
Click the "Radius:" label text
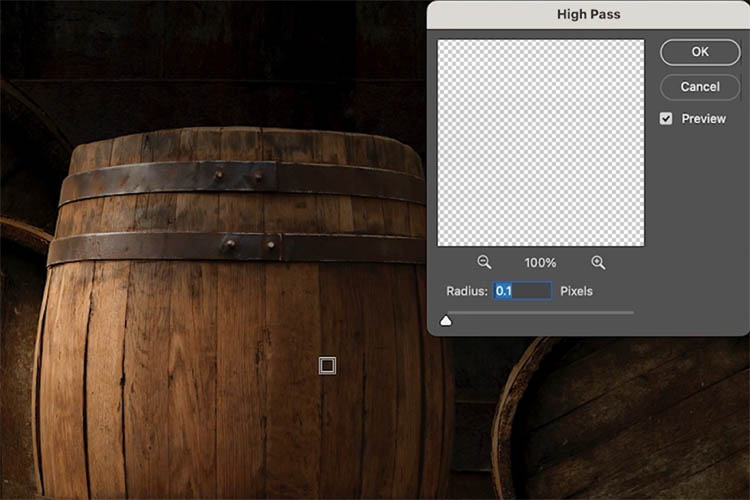[x=467, y=291]
